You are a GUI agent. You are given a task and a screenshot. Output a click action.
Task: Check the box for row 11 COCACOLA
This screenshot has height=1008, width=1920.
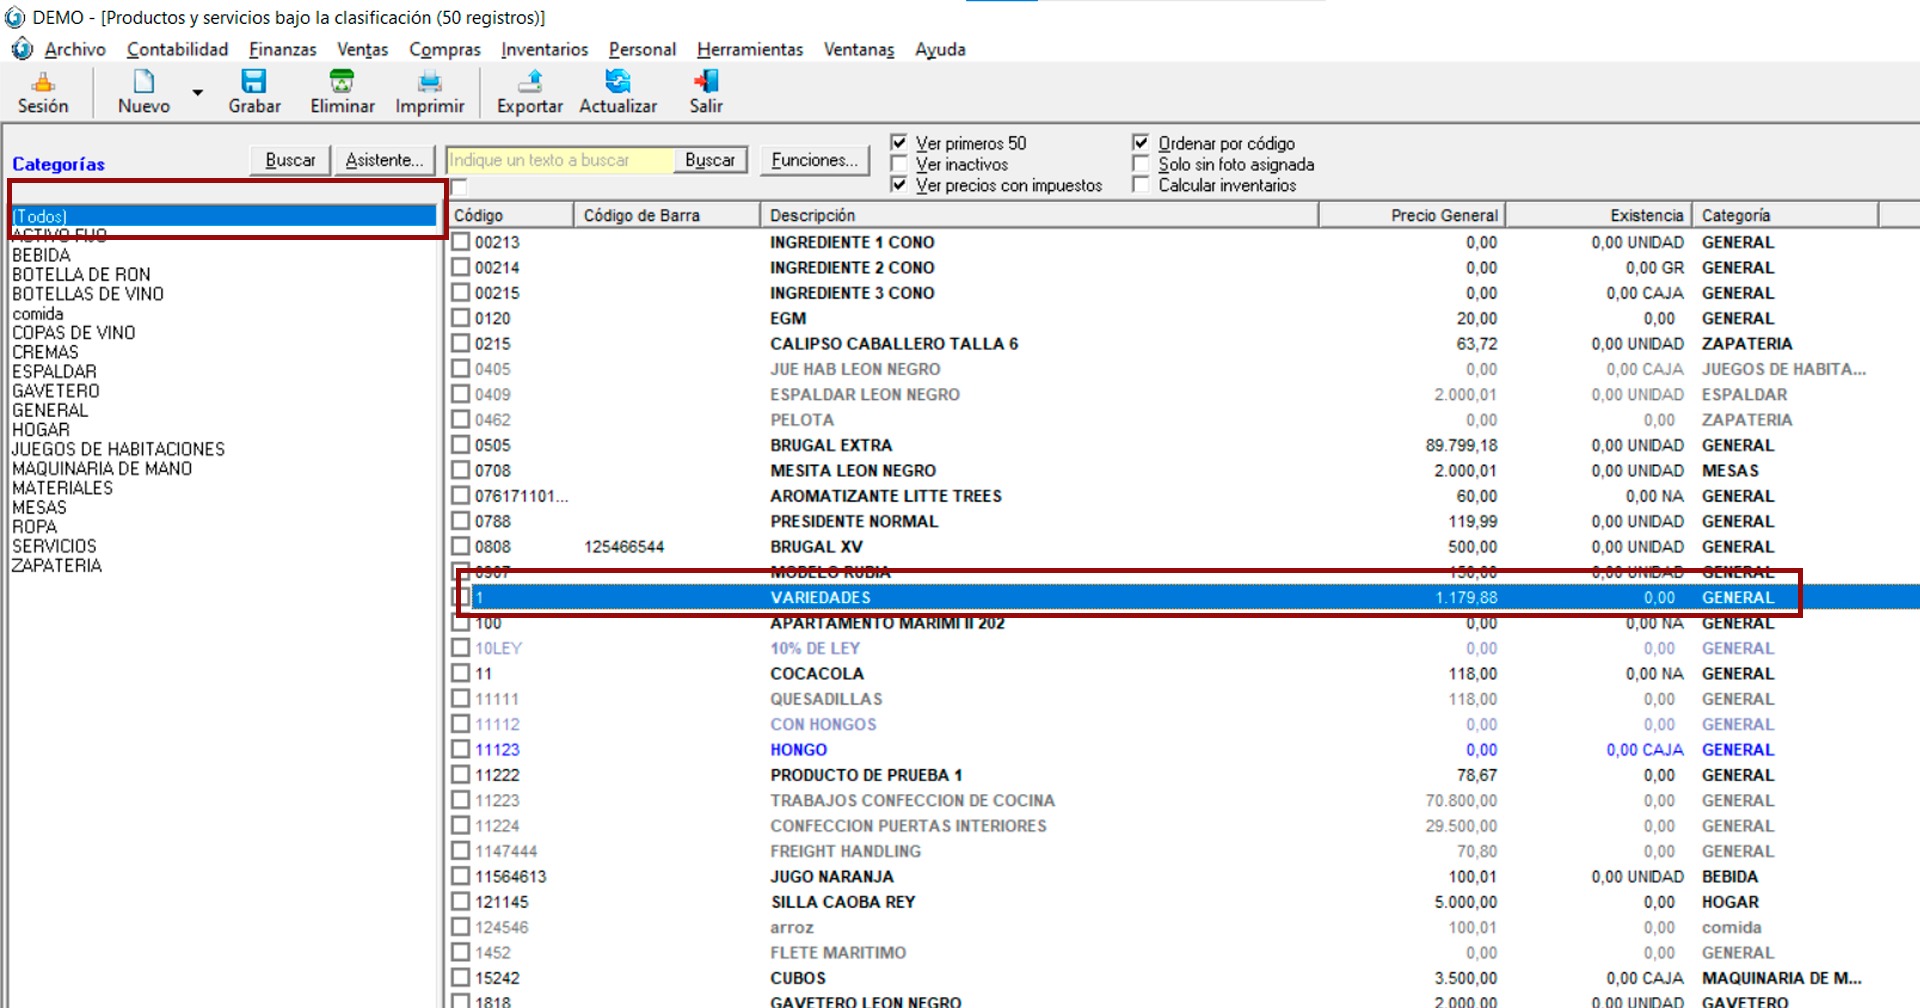(x=461, y=673)
